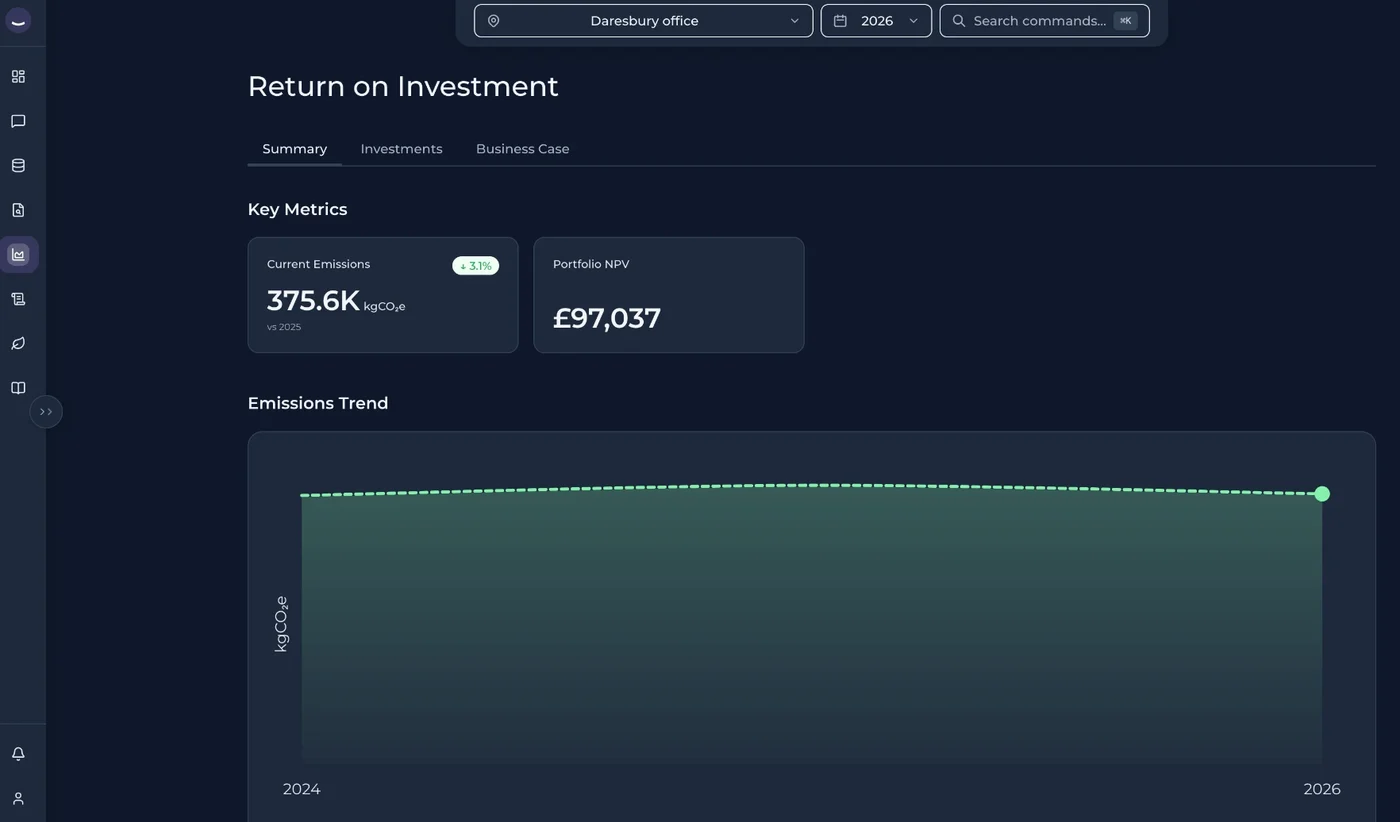Click the 2026 axis label

point(1322,789)
